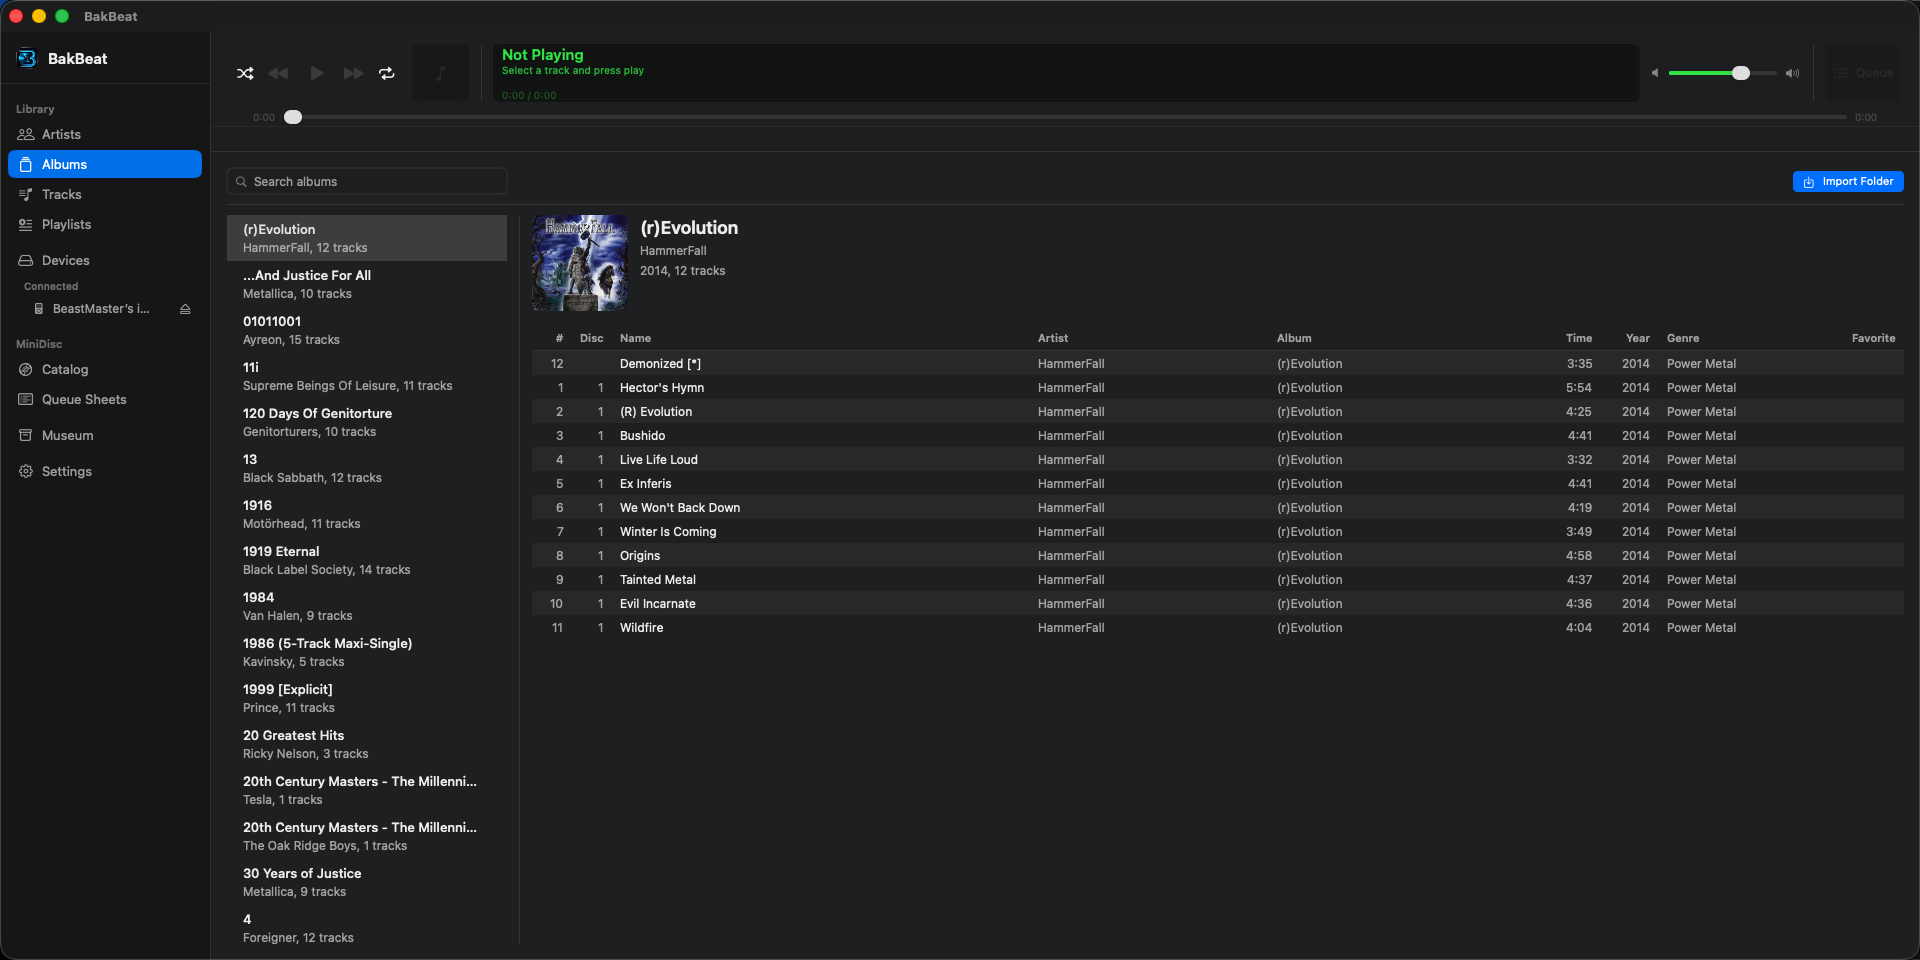Select the ...And Justice For All album
Viewport: 1920px width, 960px height.
[x=367, y=284]
